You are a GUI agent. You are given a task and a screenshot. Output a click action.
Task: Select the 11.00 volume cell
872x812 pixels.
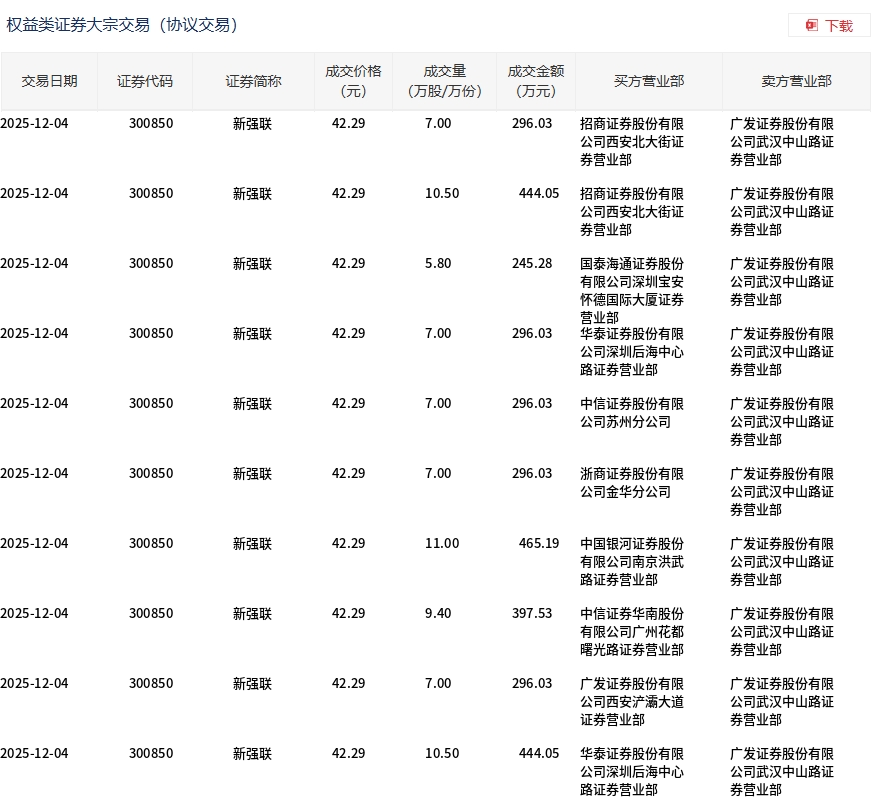(x=442, y=543)
